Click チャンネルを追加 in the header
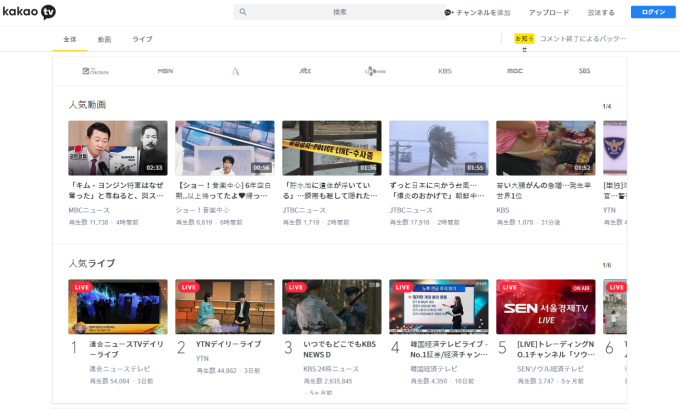 tap(478, 12)
